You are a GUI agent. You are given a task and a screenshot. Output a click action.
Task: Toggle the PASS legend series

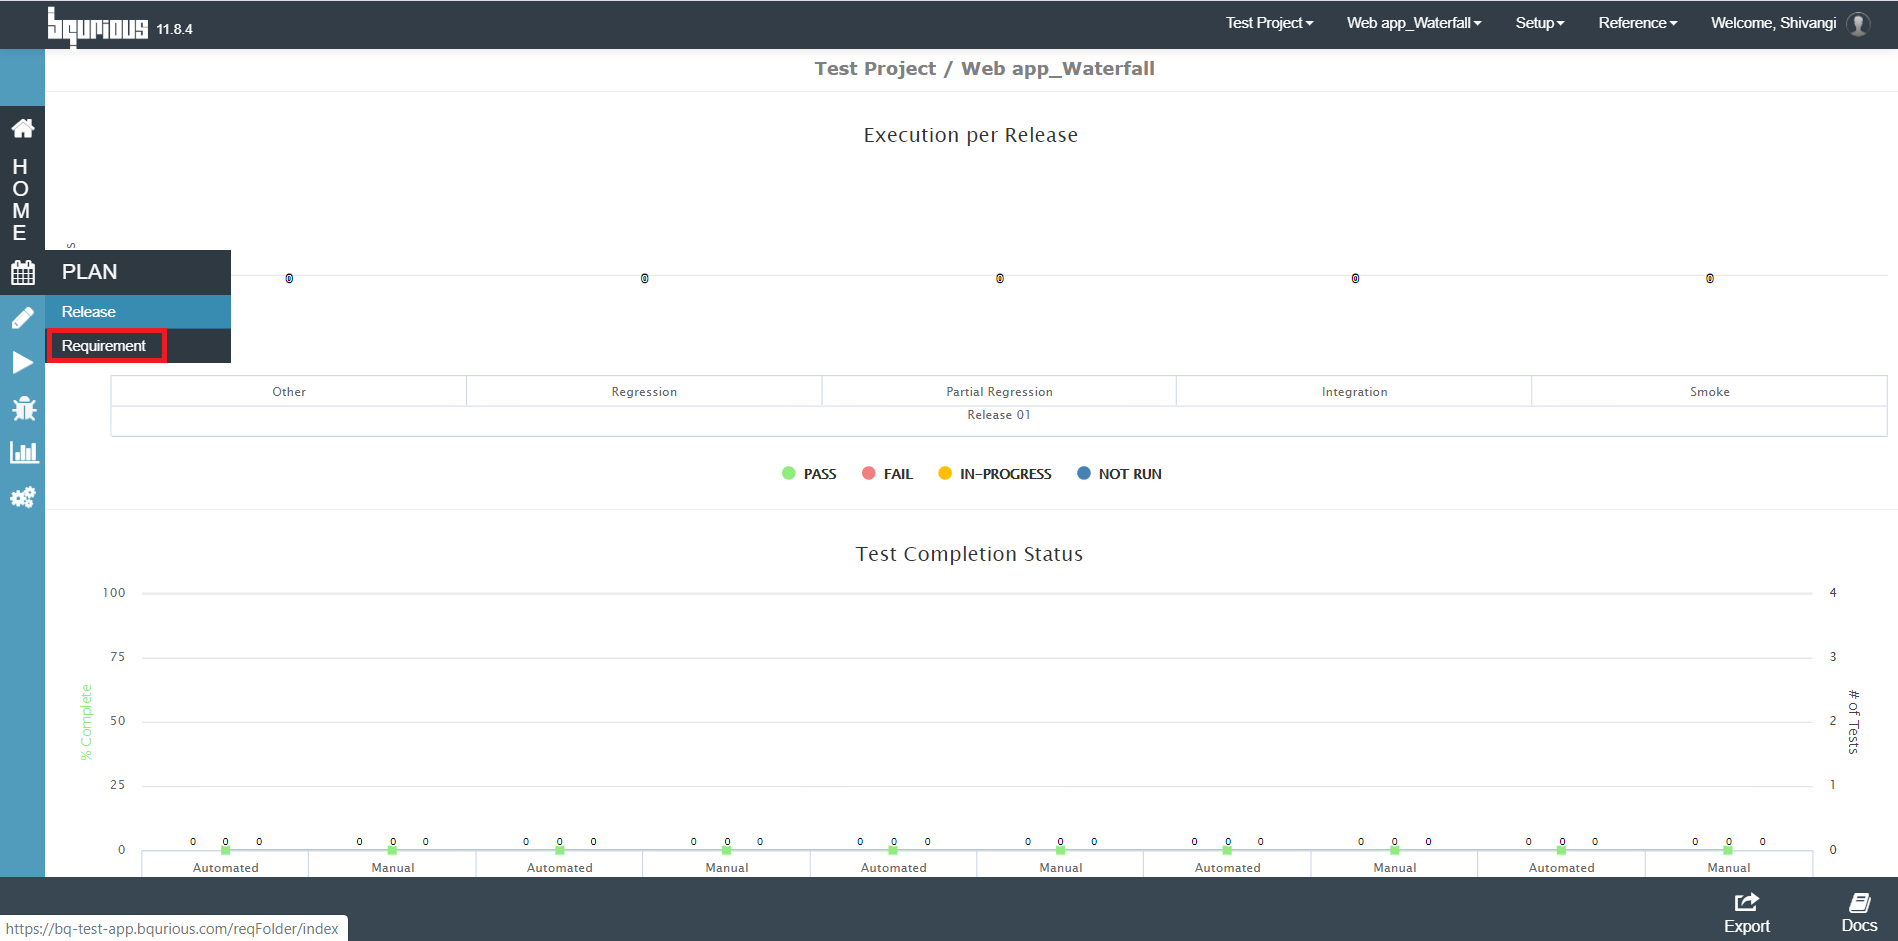[809, 474]
